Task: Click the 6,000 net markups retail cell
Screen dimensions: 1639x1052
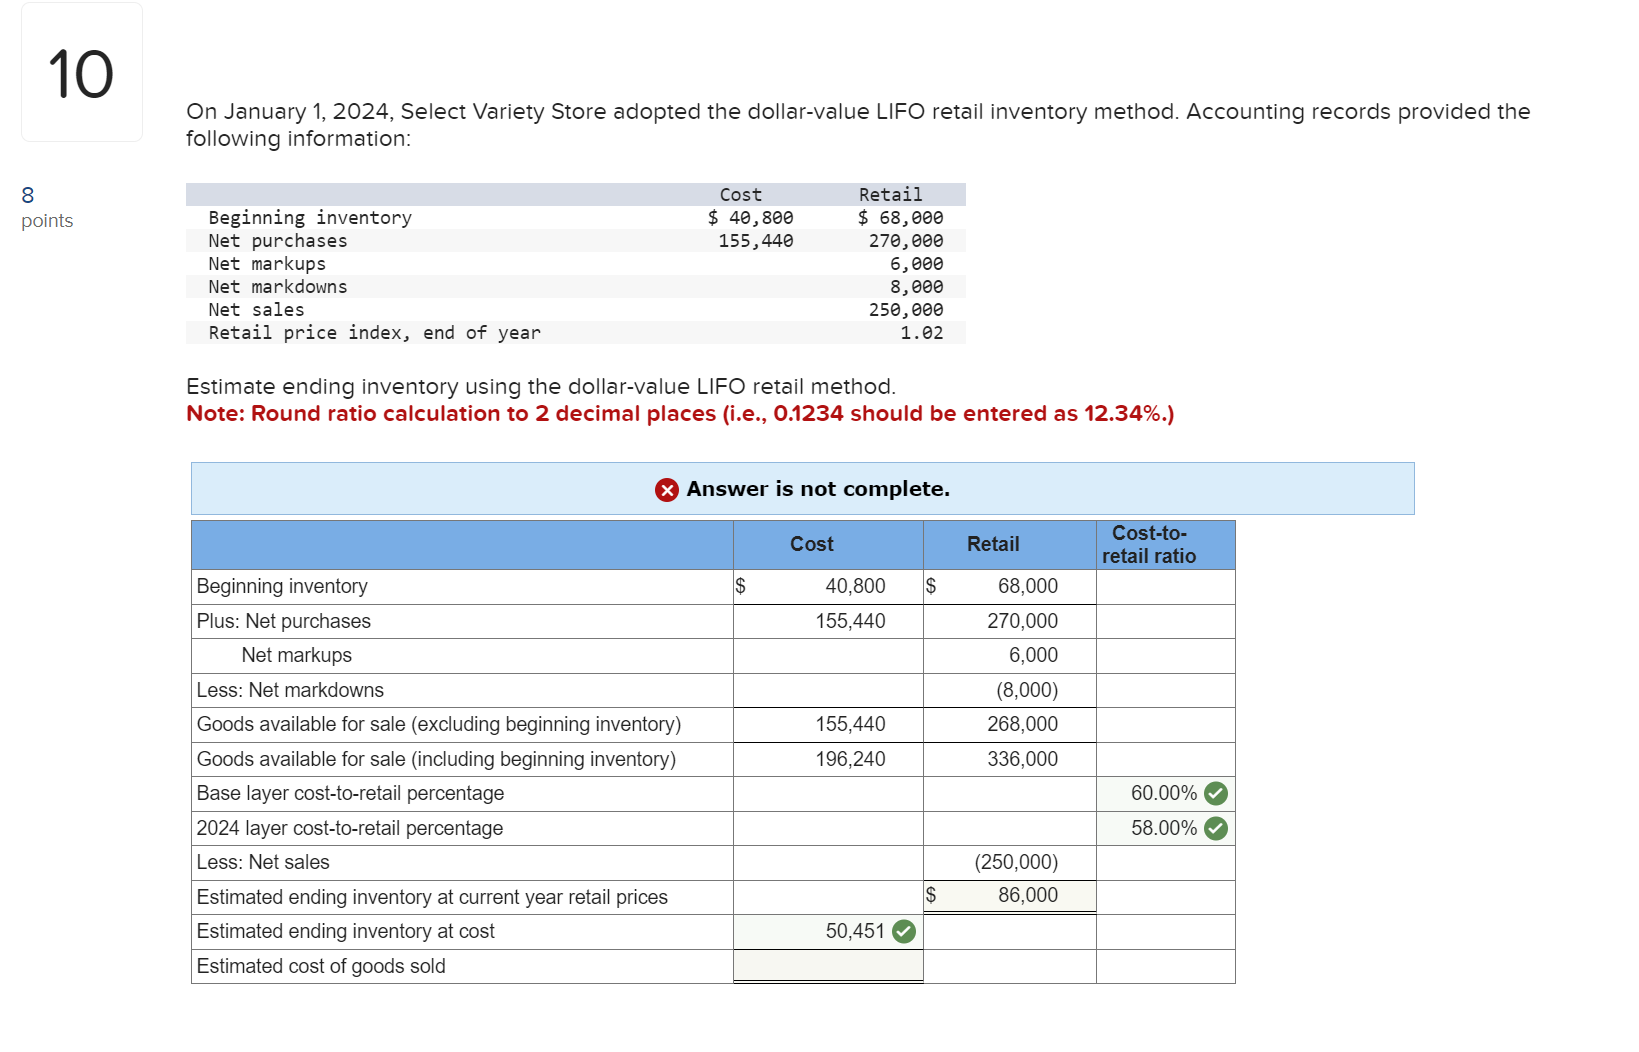Action: (x=1010, y=656)
